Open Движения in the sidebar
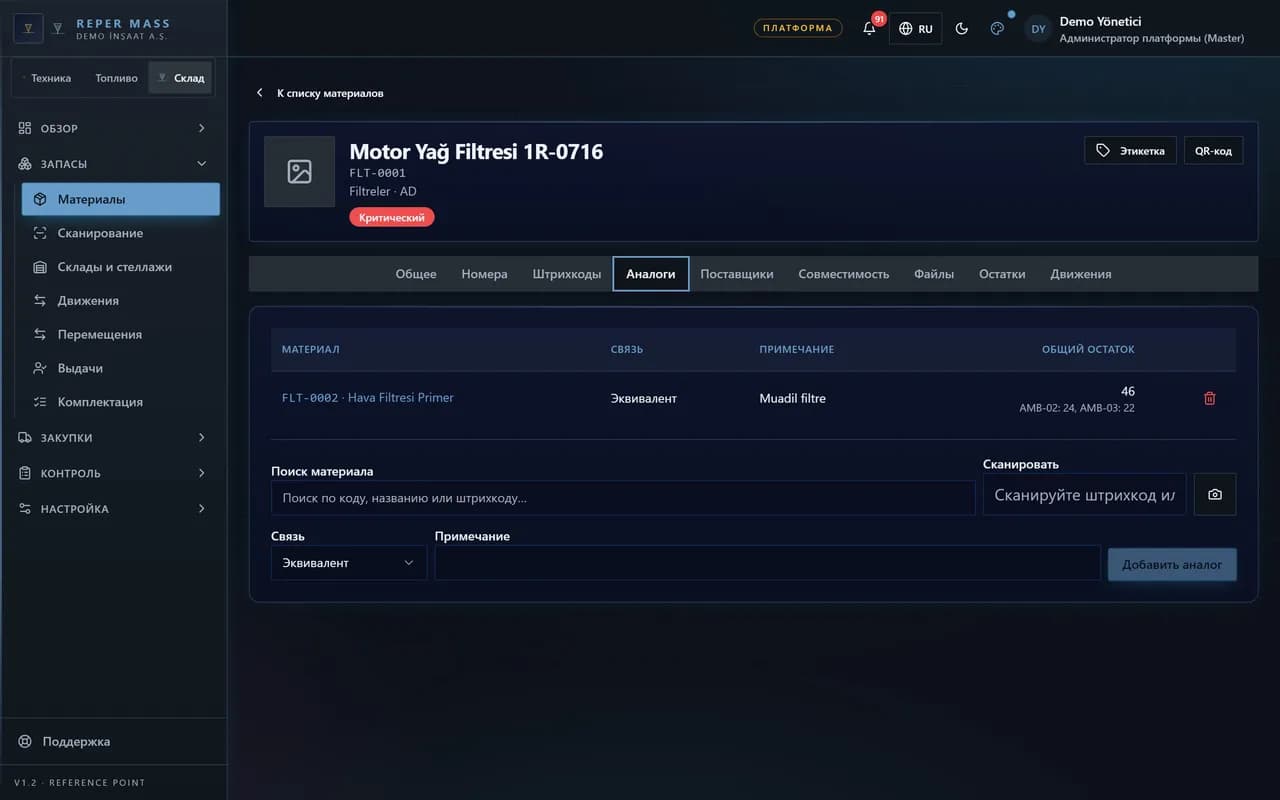1280x800 pixels. [121, 301]
